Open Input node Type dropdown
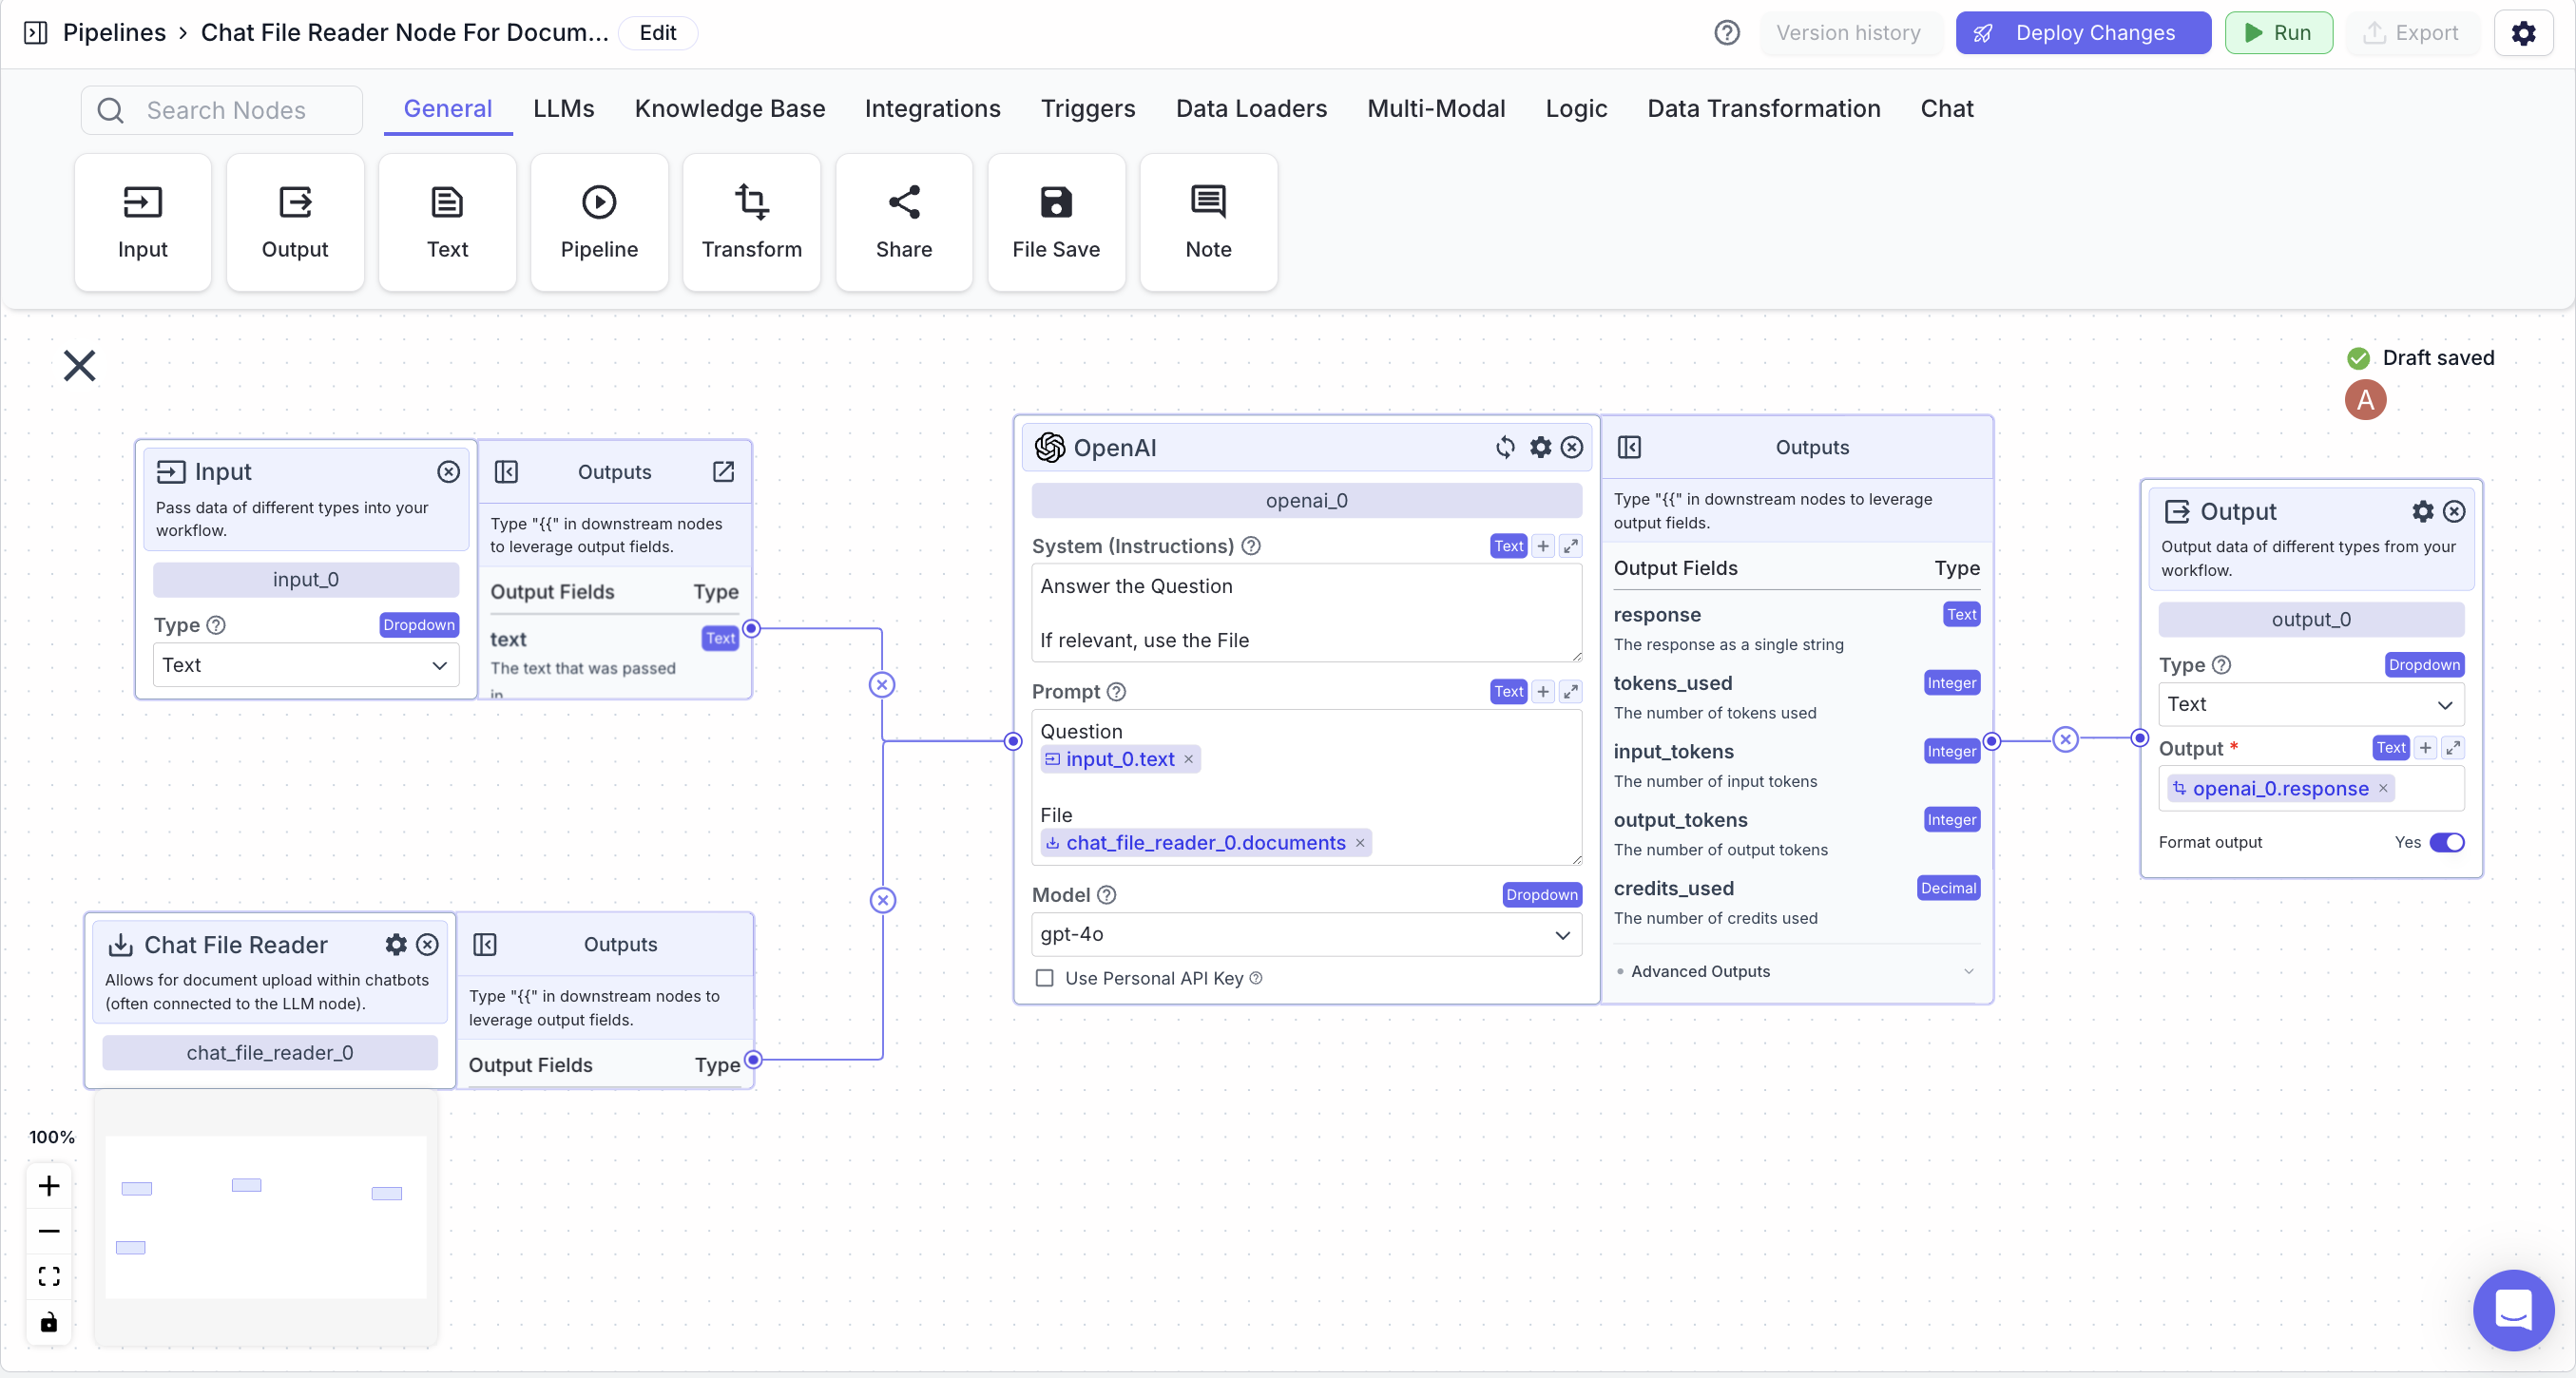The height and width of the screenshot is (1378, 2576). click(305, 665)
